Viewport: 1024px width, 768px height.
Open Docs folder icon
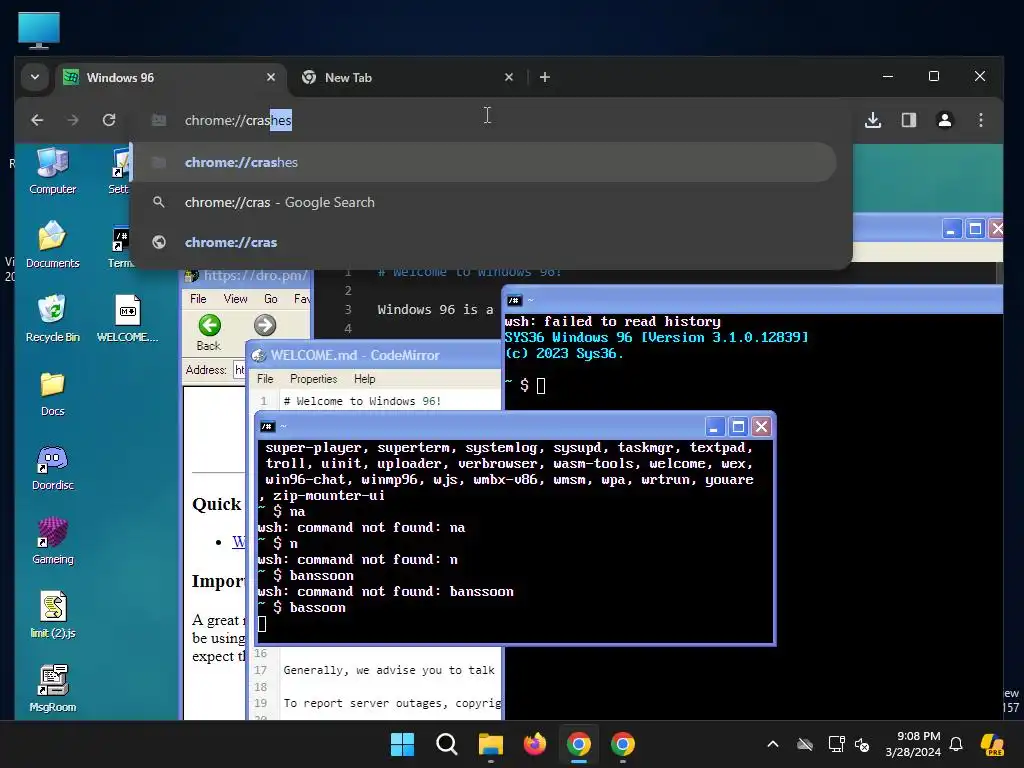[x=52, y=393]
